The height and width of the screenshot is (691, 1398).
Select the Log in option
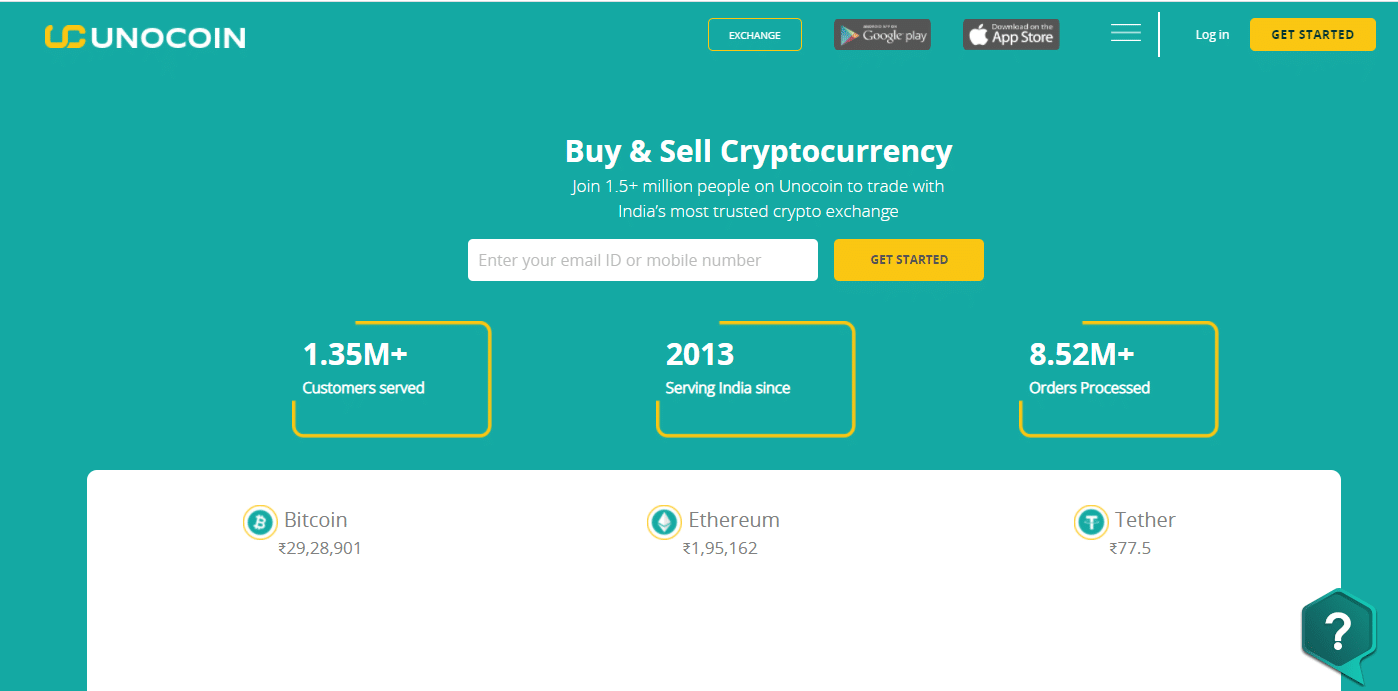(1211, 34)
